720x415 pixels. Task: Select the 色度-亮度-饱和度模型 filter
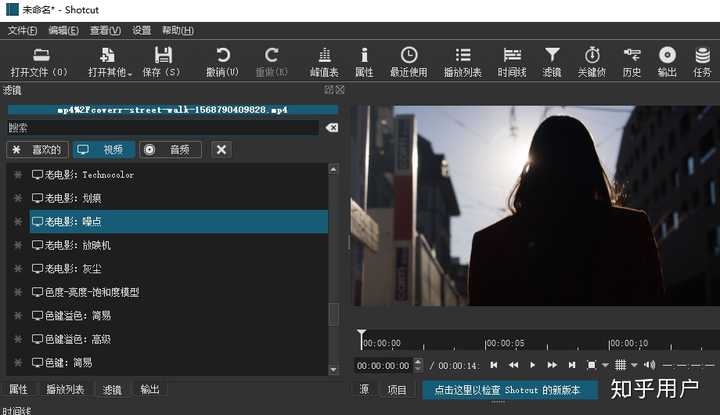pyautogui.click(x=179, y=292)
